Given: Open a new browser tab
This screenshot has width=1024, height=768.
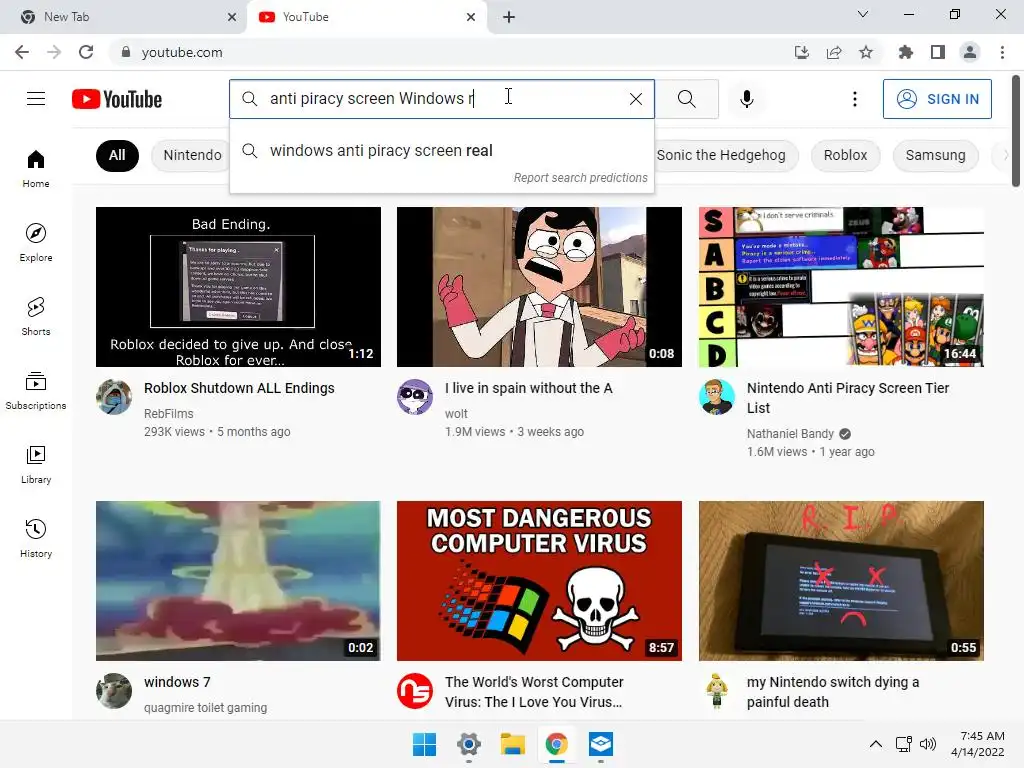Looking at the screenshot, I should 509,17.
